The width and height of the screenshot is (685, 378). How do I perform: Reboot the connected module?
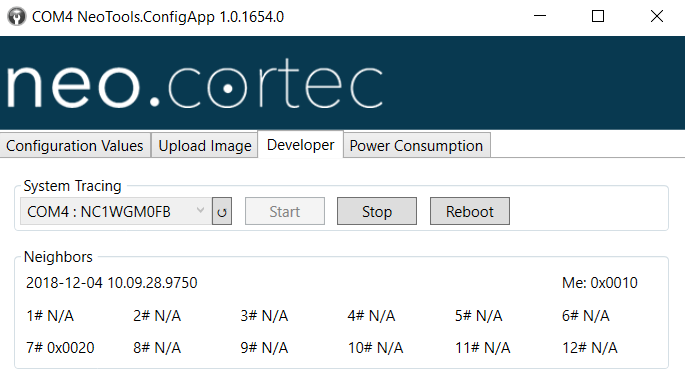pyautogui.click(x=470, y=212)
